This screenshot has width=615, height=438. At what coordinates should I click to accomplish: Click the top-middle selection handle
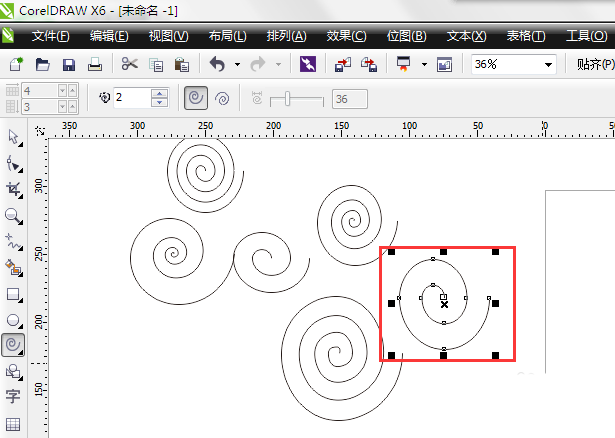tap(444, 252)
